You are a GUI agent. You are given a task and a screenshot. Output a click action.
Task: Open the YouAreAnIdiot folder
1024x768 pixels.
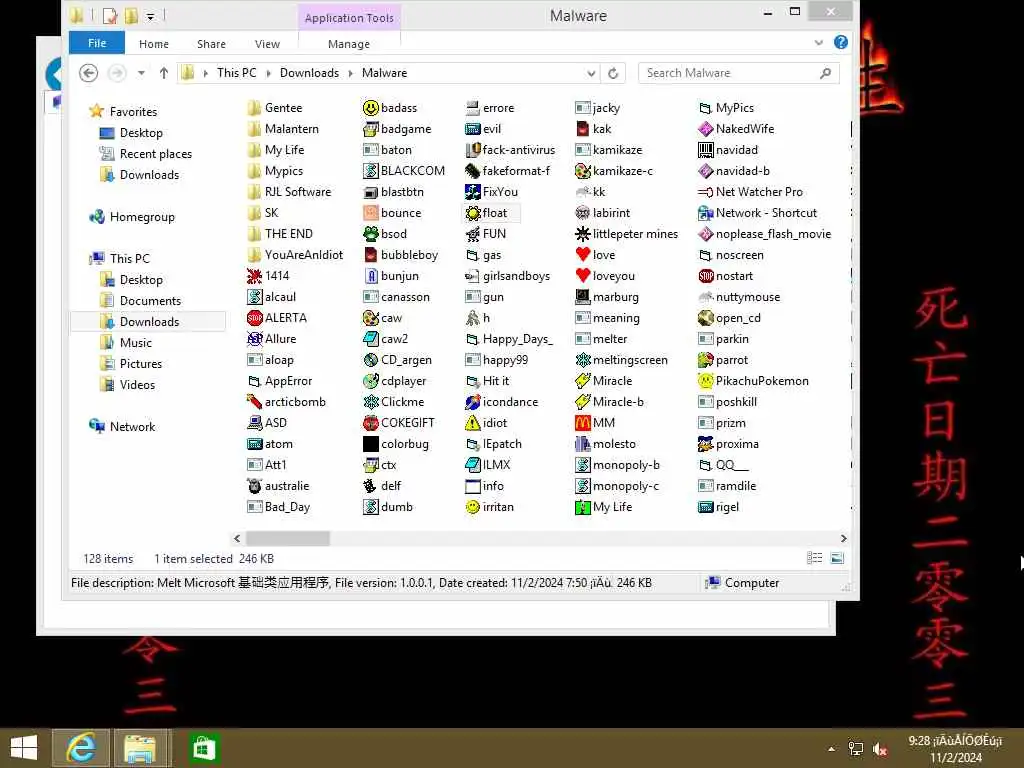coord(295,255)
